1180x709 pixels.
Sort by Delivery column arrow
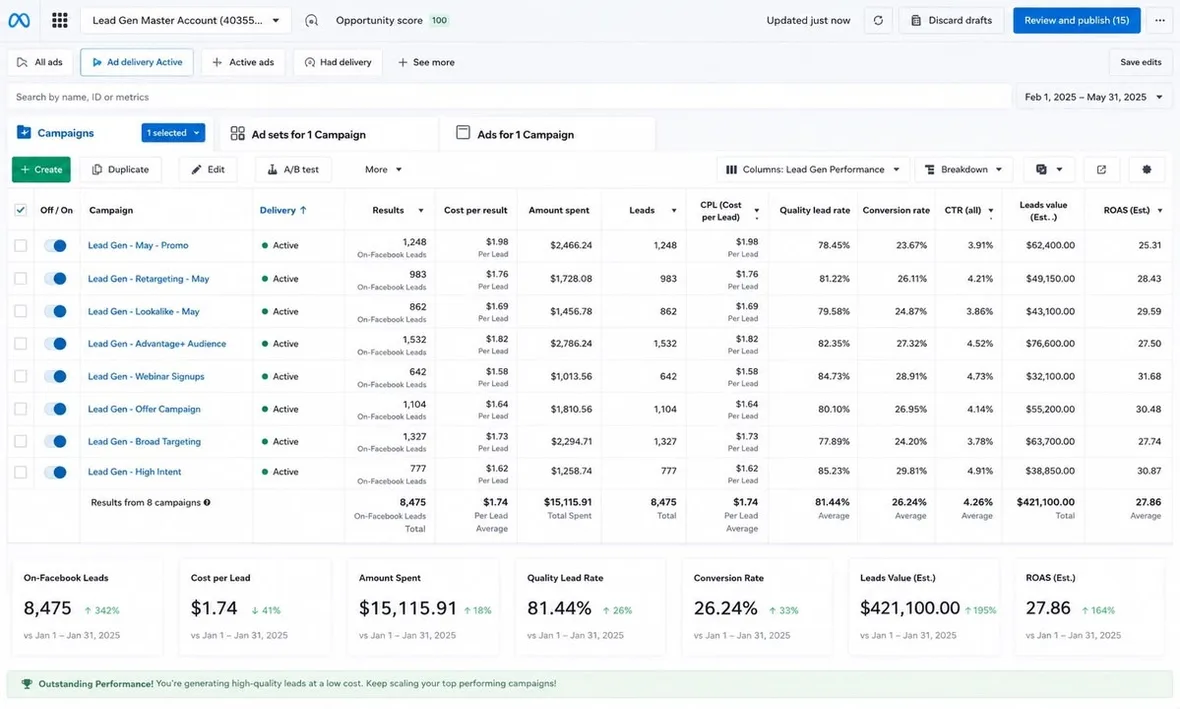coord(303,210)
